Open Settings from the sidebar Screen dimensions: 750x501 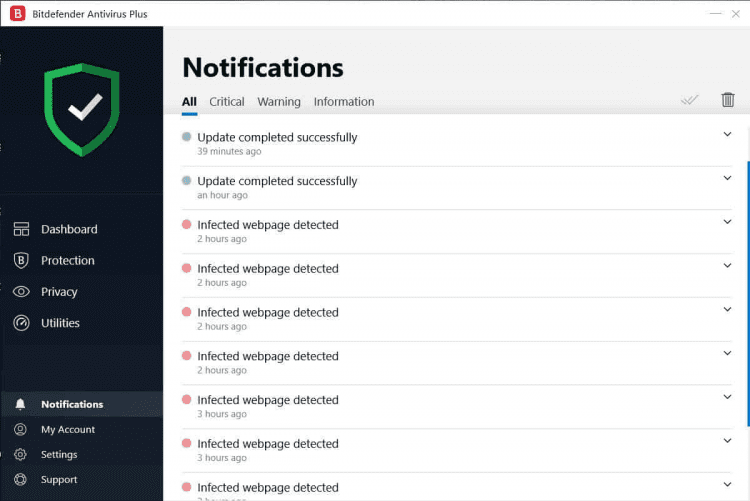(x=59, y=454)
